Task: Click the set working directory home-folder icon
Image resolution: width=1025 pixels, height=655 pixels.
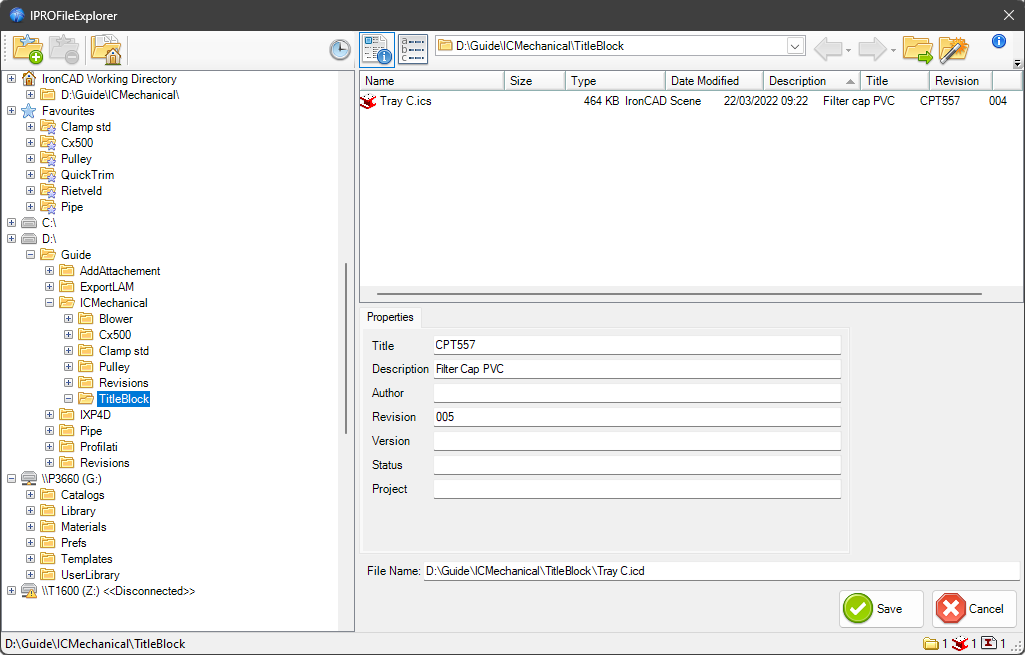Action: (x=106, y=48)
